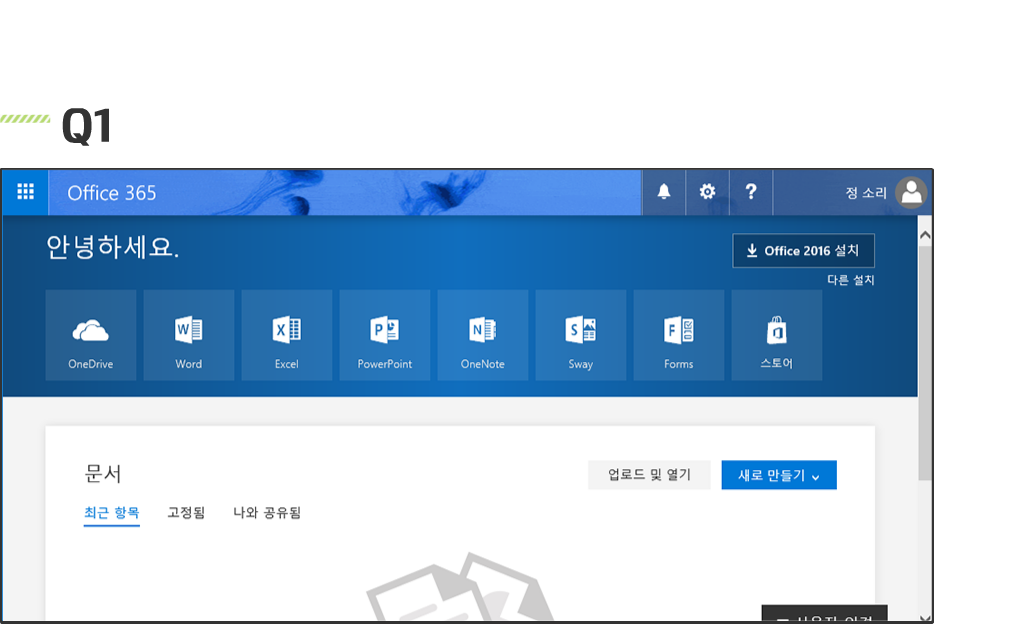Click the user profile avatar picture
Screen dimensions: 1024x640
tap(911, 192)
